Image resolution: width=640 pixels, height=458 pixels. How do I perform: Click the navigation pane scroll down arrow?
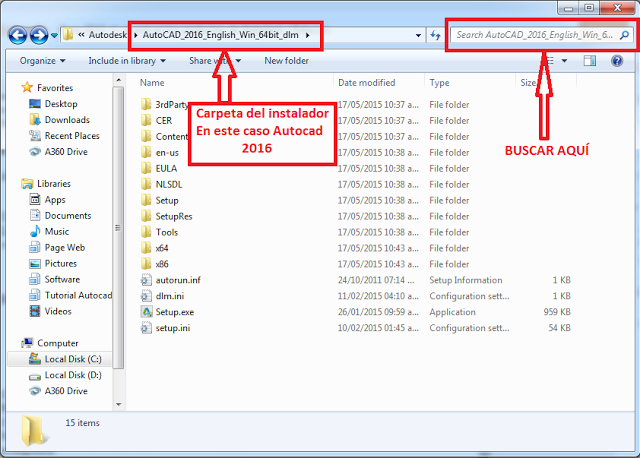(118, 405)
